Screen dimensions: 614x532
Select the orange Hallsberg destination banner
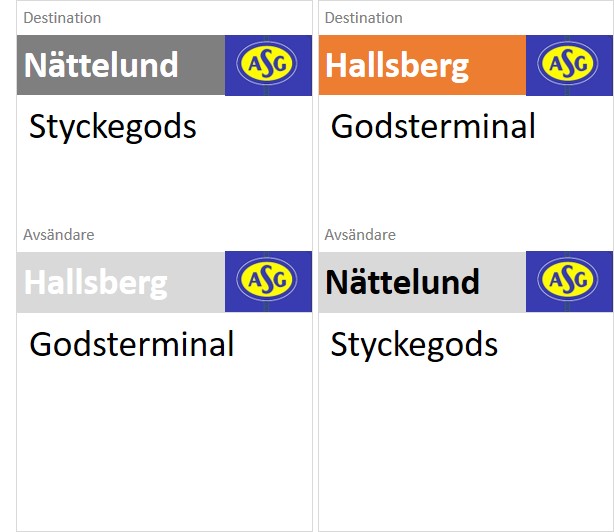422,65
